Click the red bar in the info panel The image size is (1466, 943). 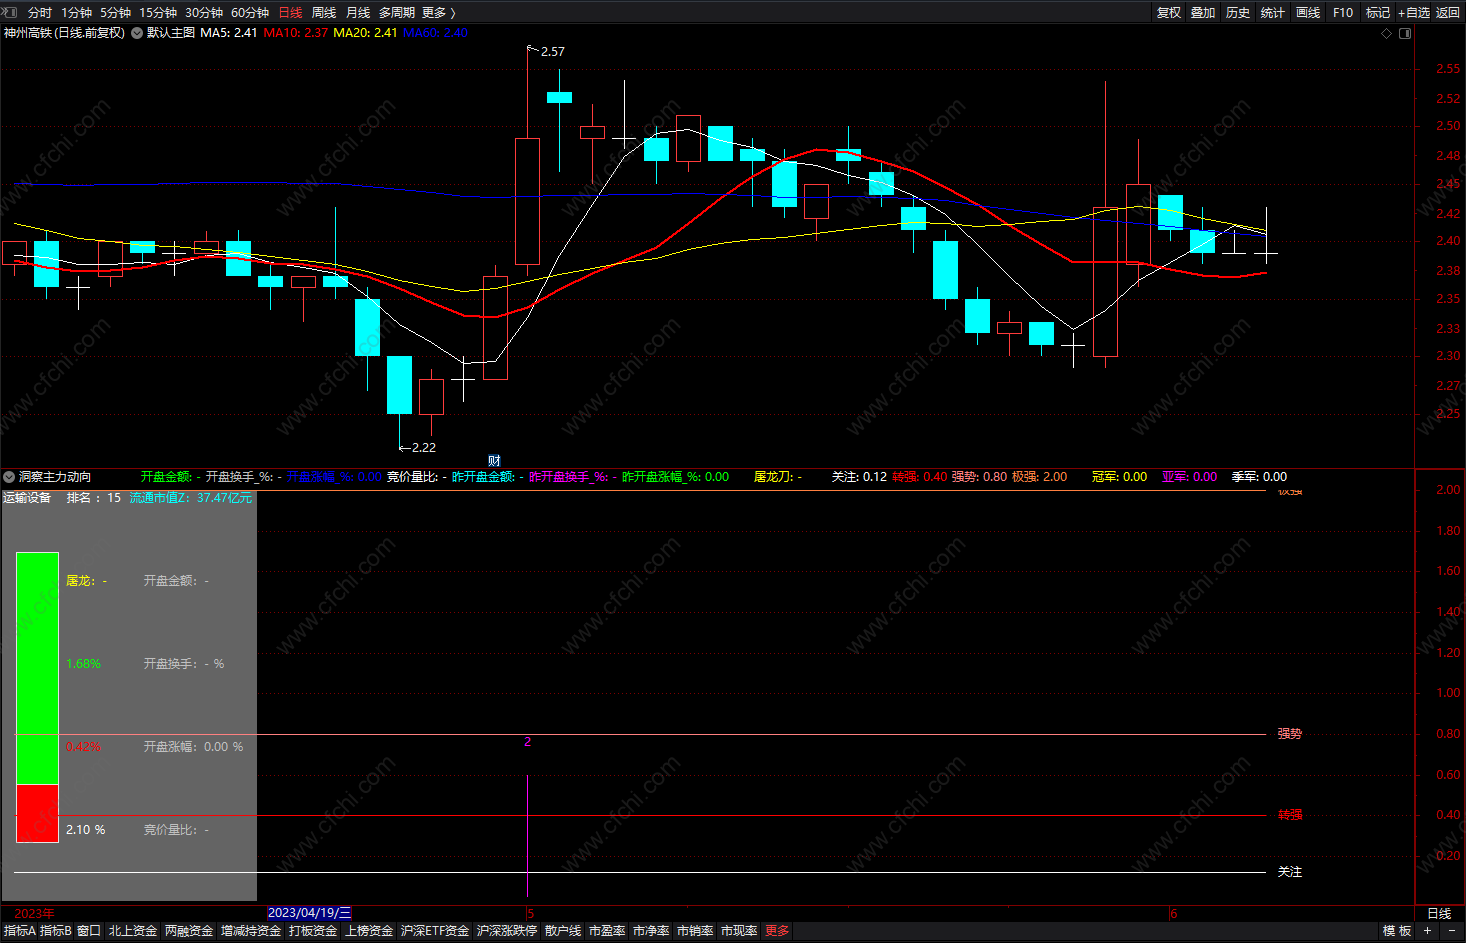click(x=37, y=813)
